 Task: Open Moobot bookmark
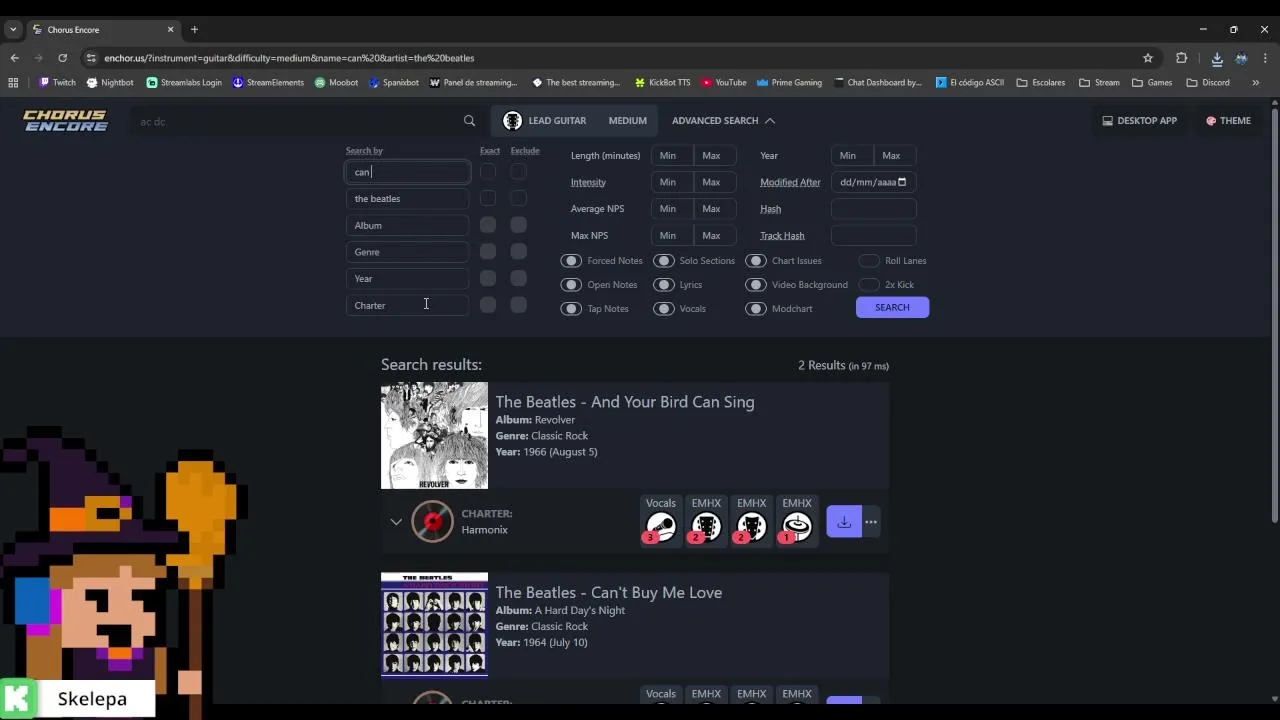coord(336,83)
